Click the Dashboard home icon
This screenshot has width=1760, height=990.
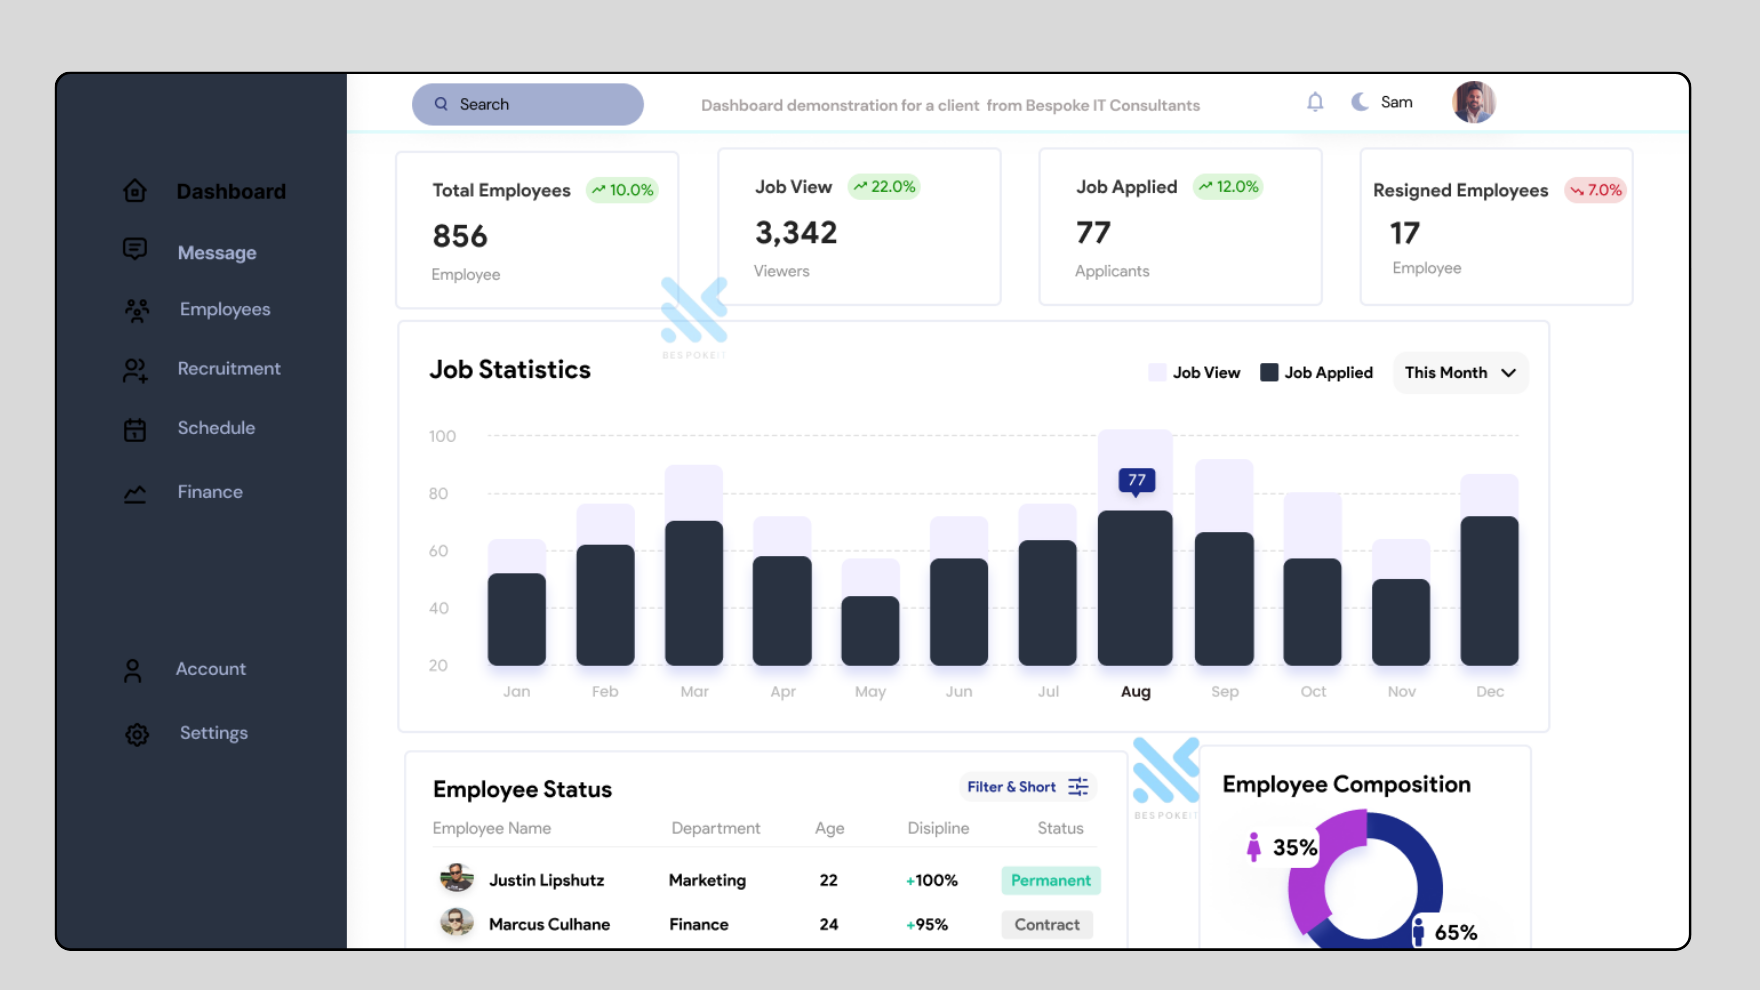[135, 190]
